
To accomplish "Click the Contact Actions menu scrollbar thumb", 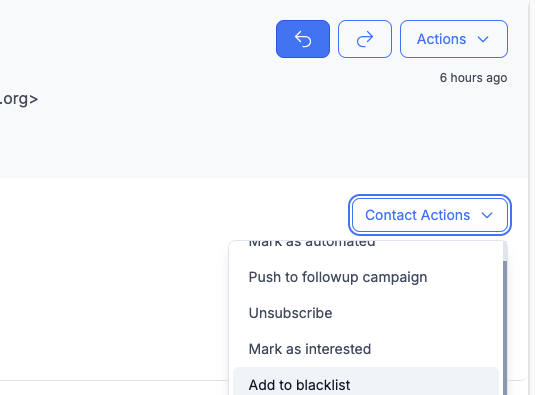I will (505, 327).
